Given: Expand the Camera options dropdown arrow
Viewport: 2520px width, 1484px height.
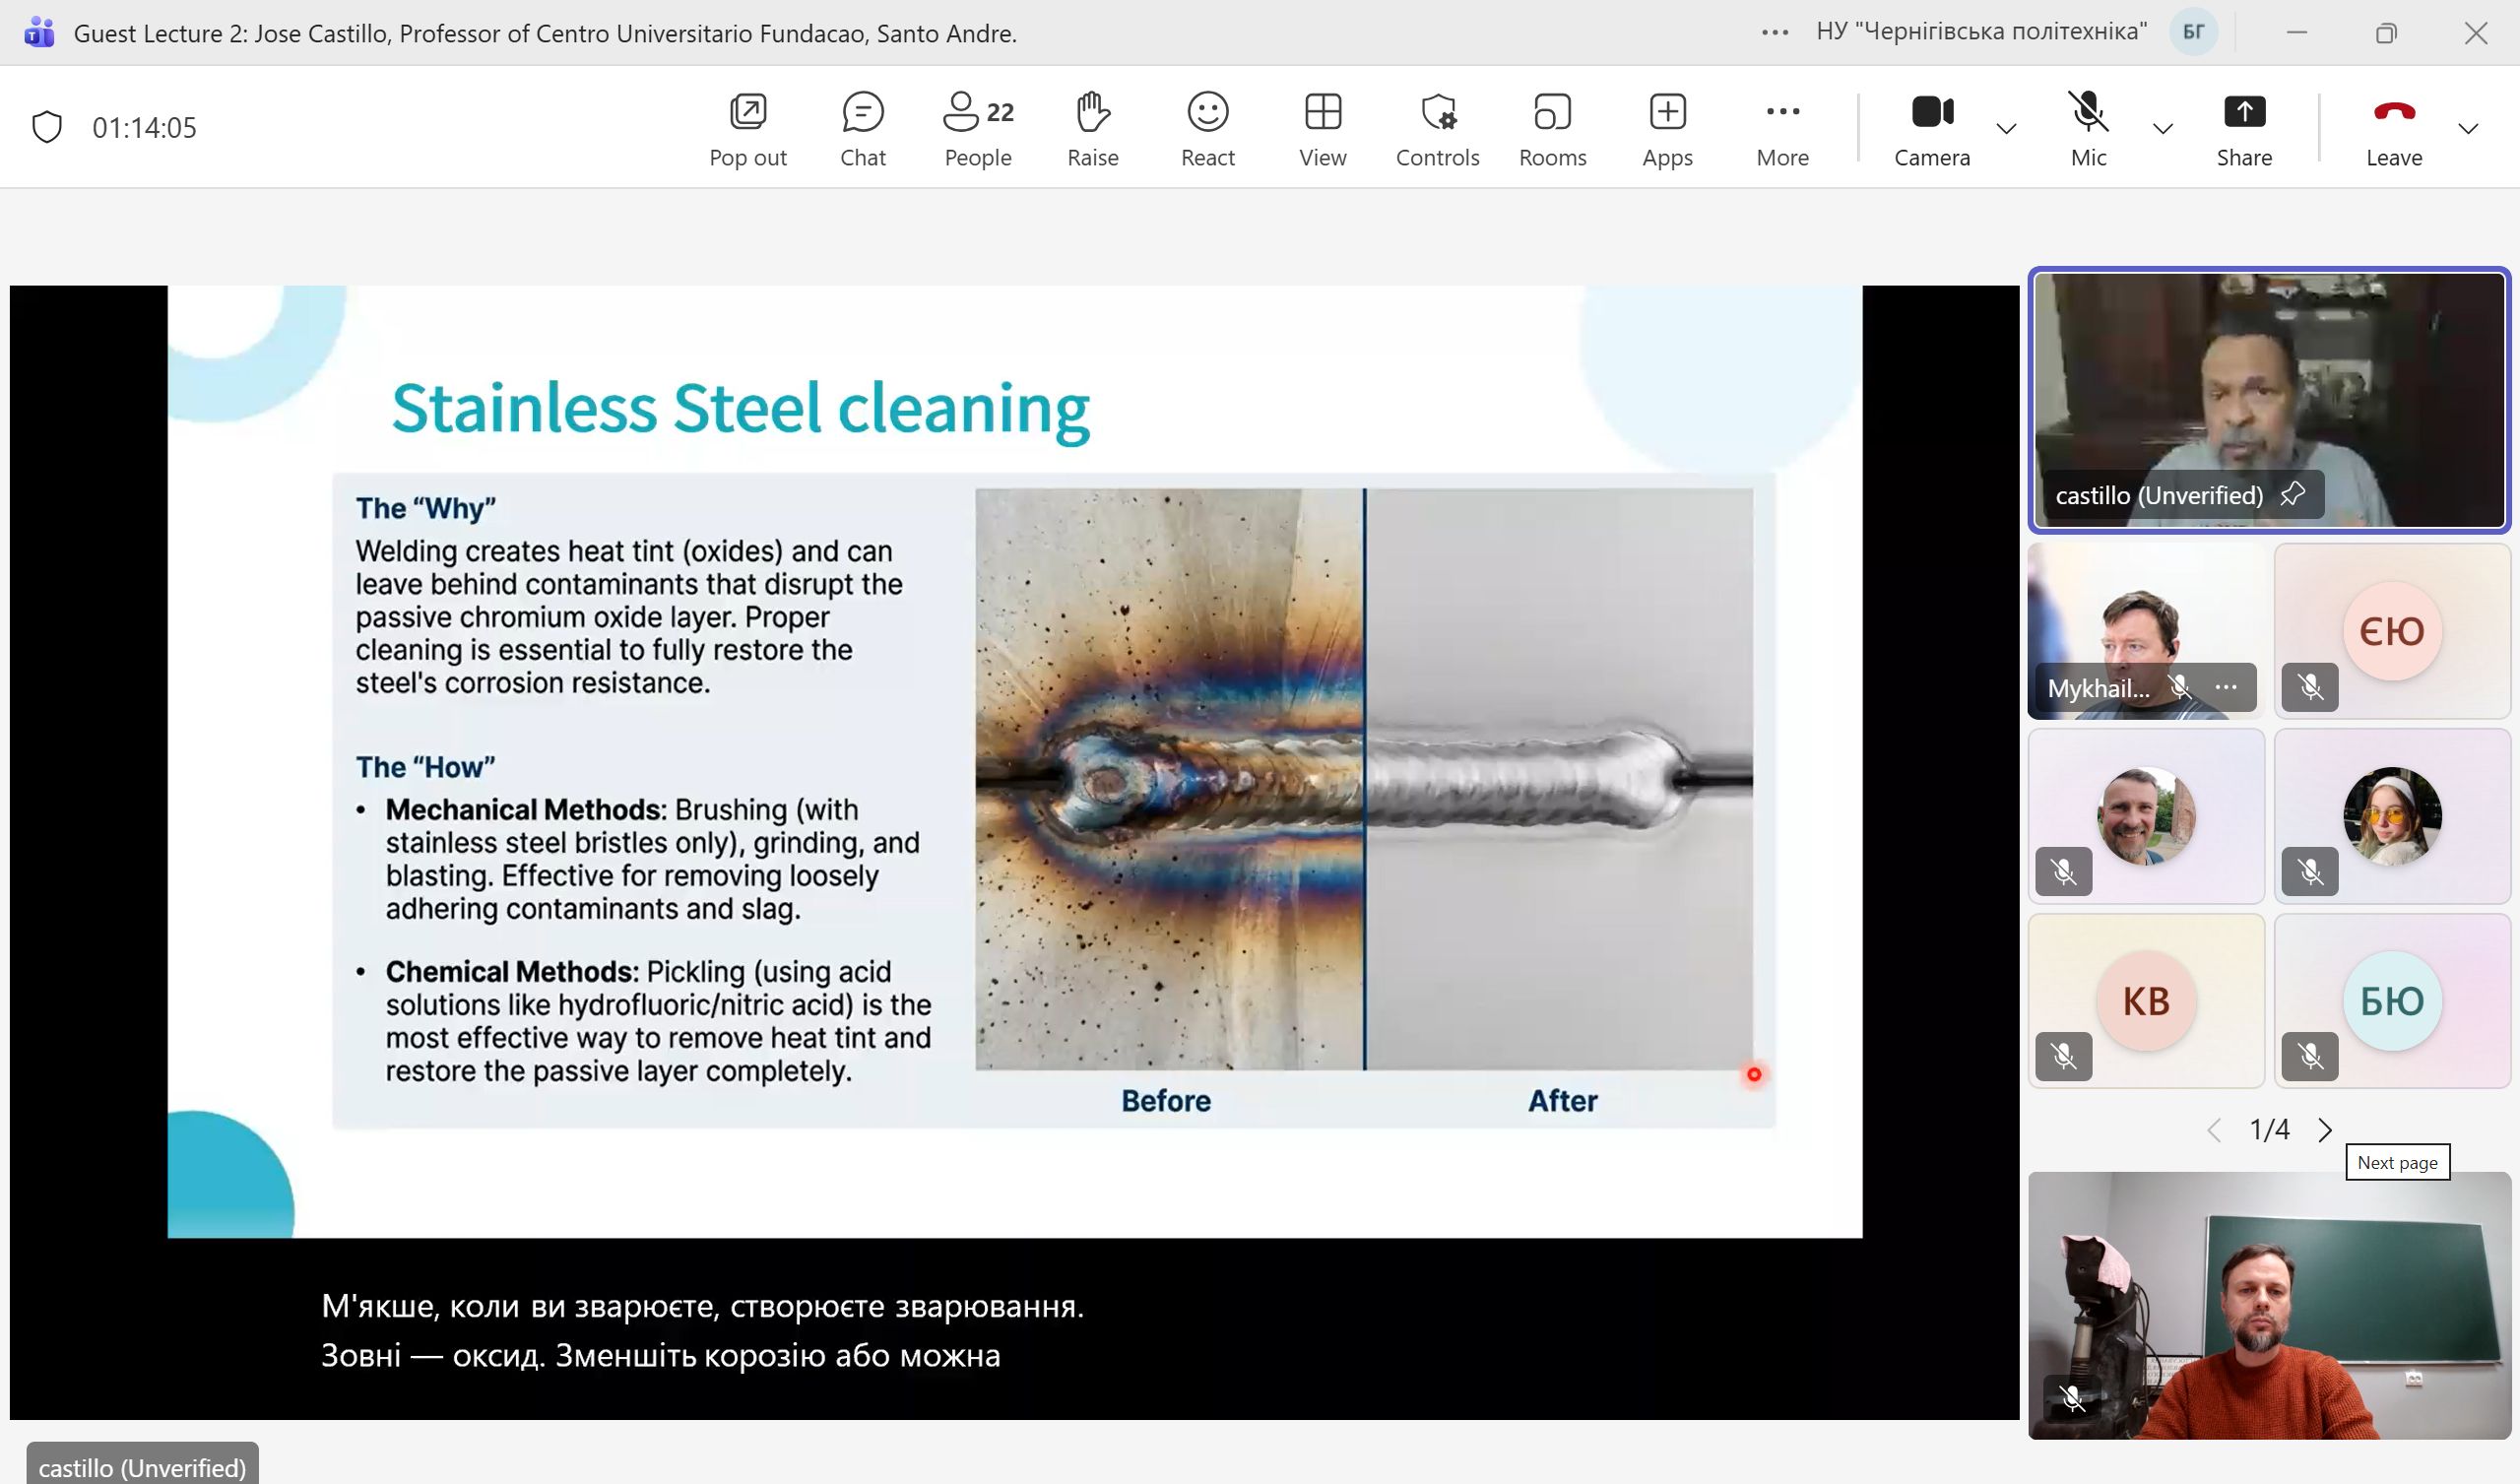Looking at the screenshot, I should coord(2006,129).
